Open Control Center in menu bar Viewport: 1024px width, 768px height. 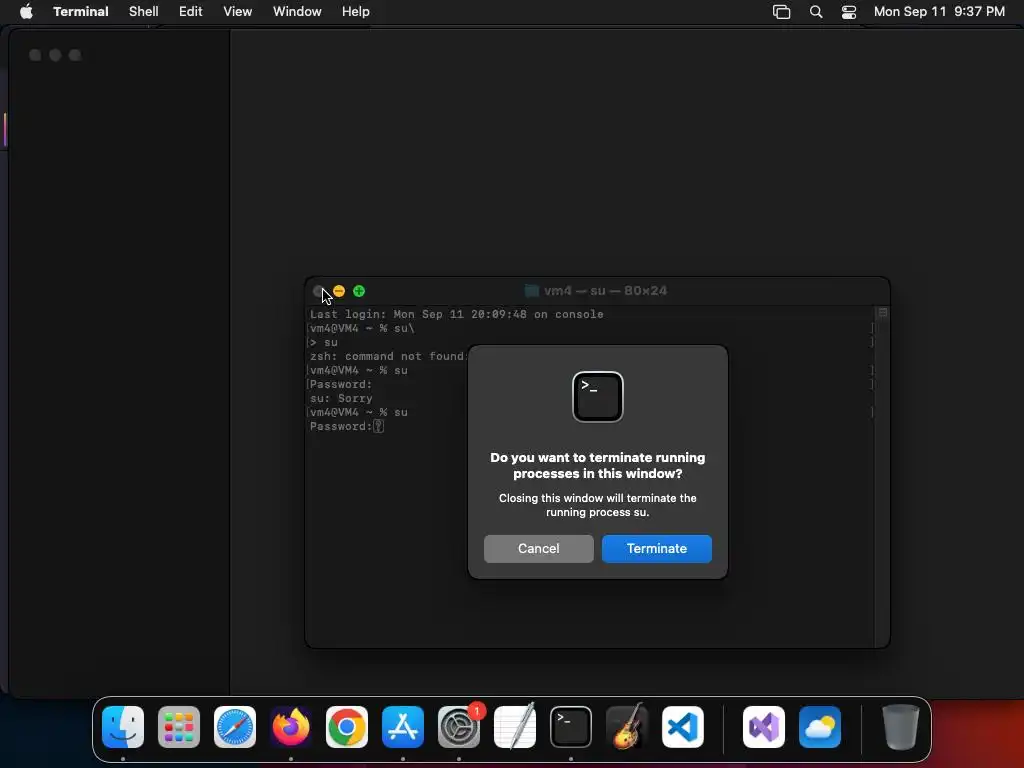click(849, 12)
